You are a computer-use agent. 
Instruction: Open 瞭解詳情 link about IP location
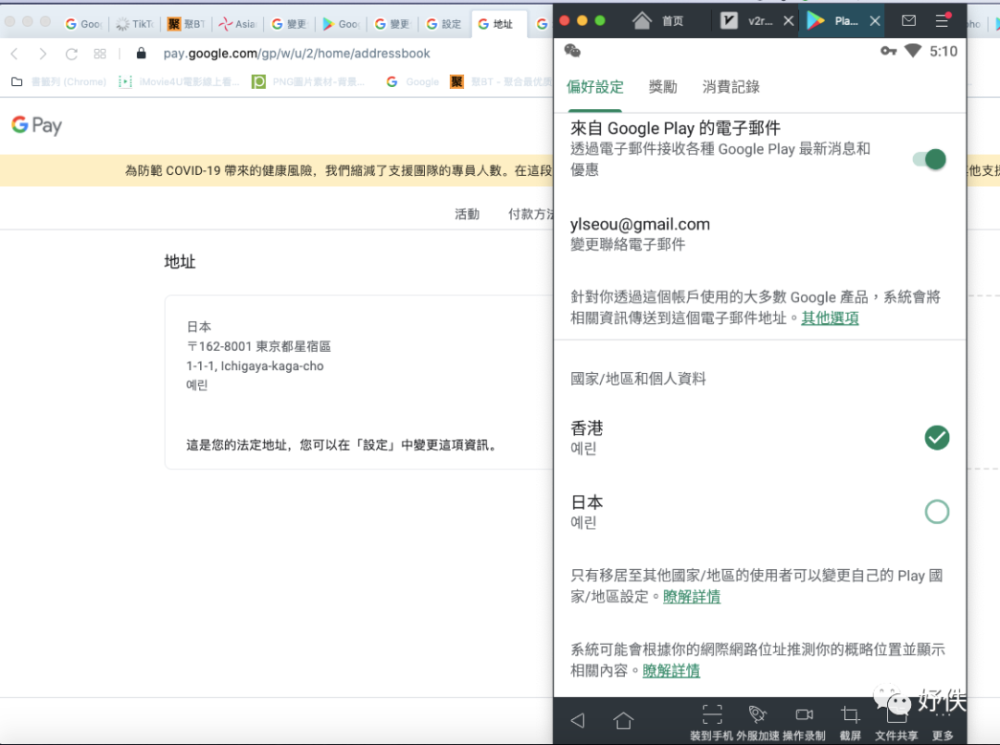pyautogui.click(x=671, y=671)
